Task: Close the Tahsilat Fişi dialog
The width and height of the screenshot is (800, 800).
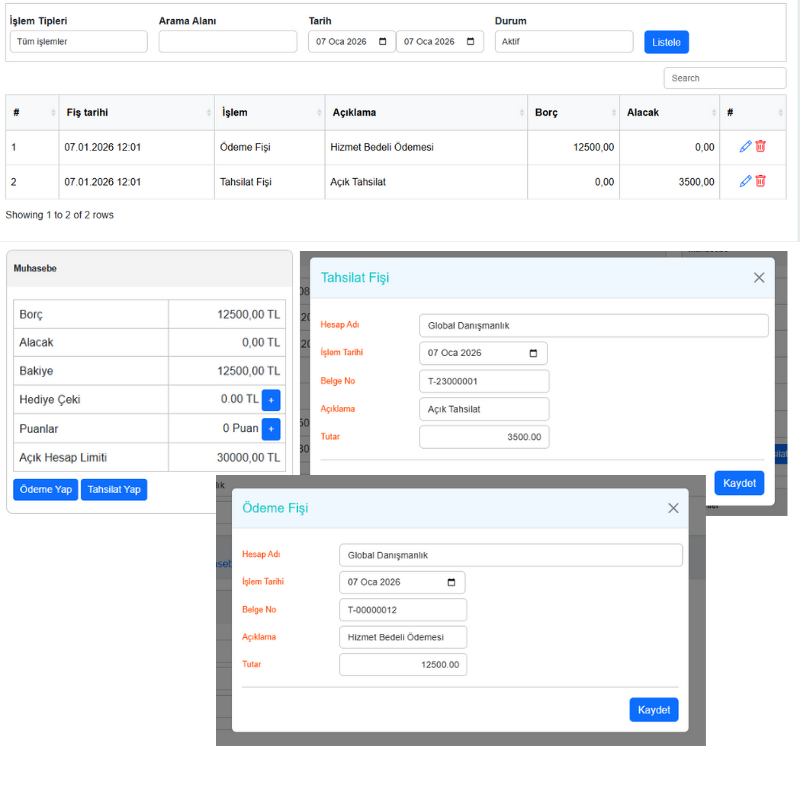Action: pos(759,278)
